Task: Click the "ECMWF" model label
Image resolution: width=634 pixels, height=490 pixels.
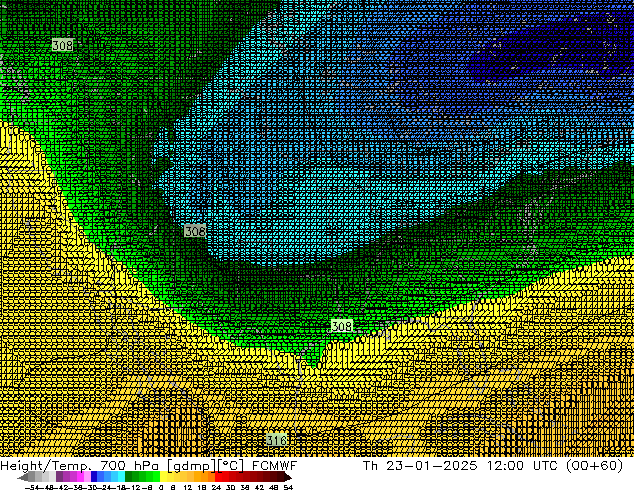Action: coord(275,465)
